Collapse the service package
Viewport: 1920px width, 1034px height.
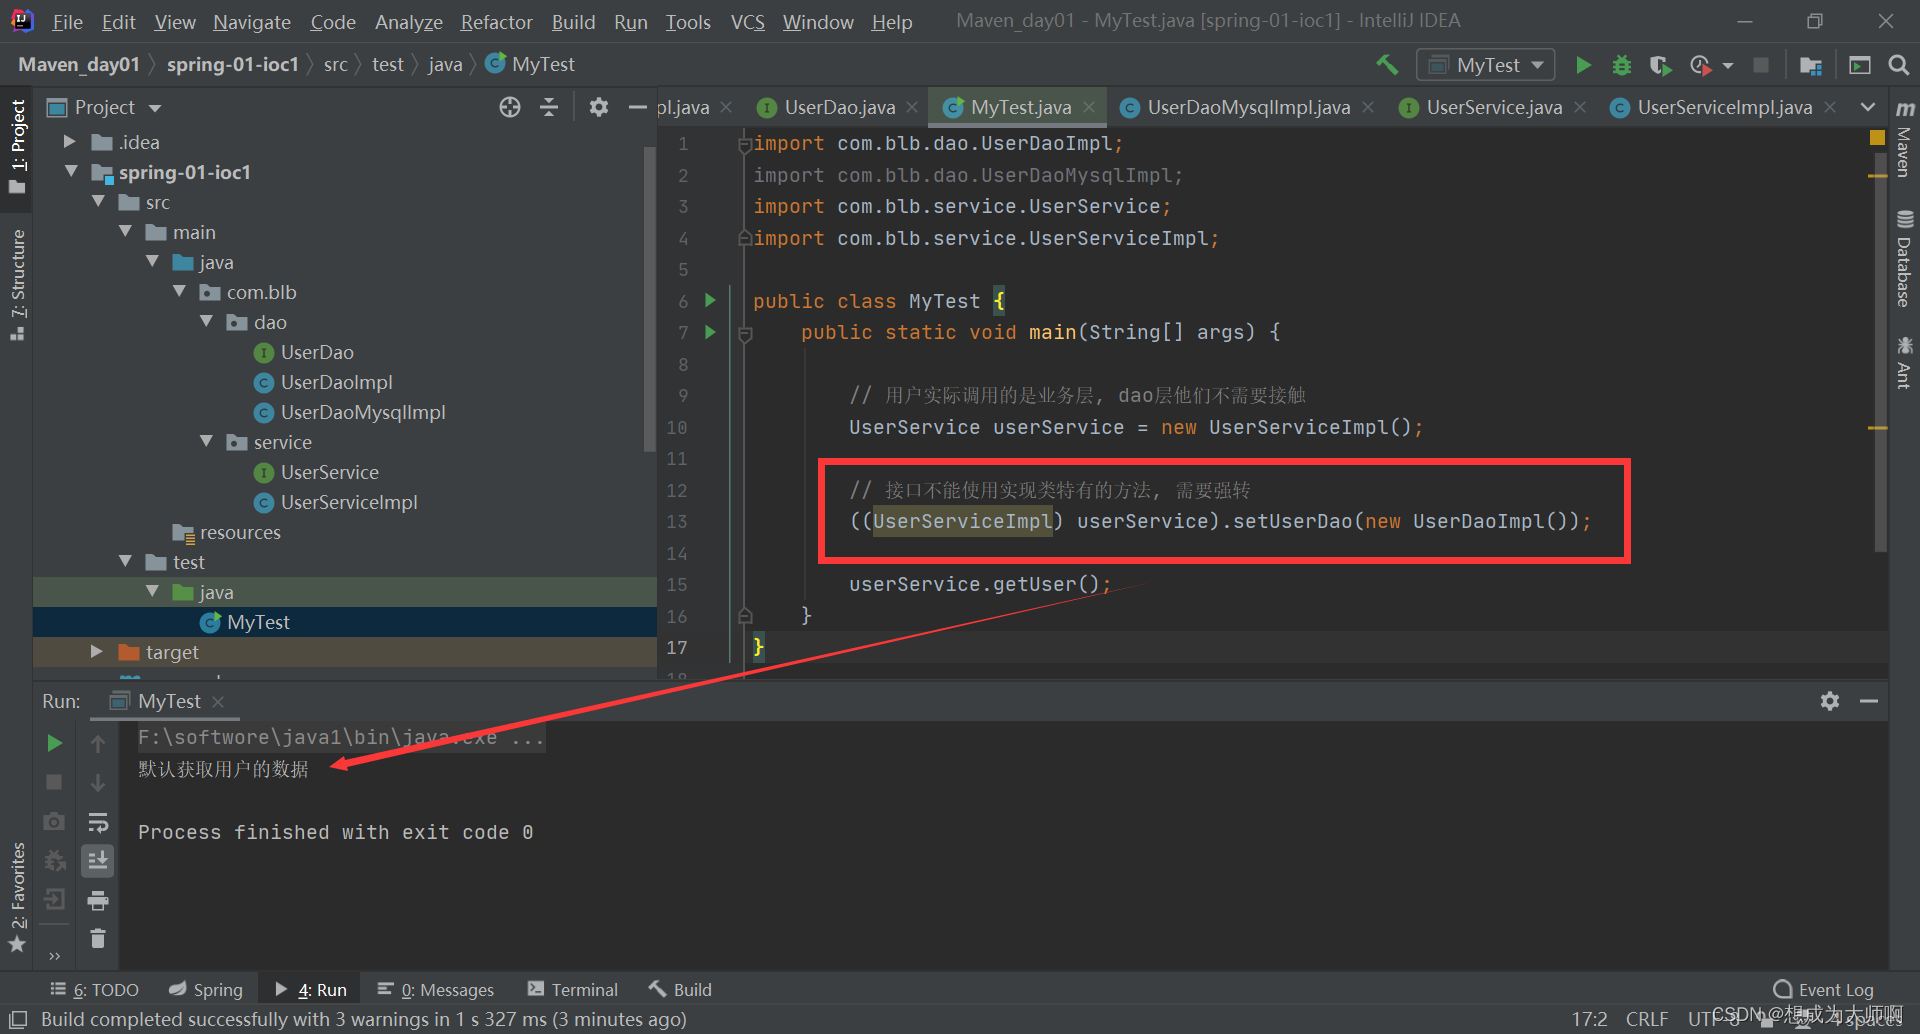207,442
